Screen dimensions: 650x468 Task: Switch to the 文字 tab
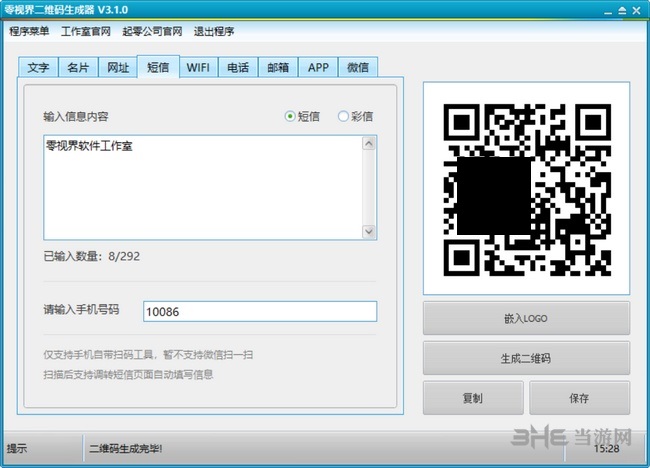point(38,67)
